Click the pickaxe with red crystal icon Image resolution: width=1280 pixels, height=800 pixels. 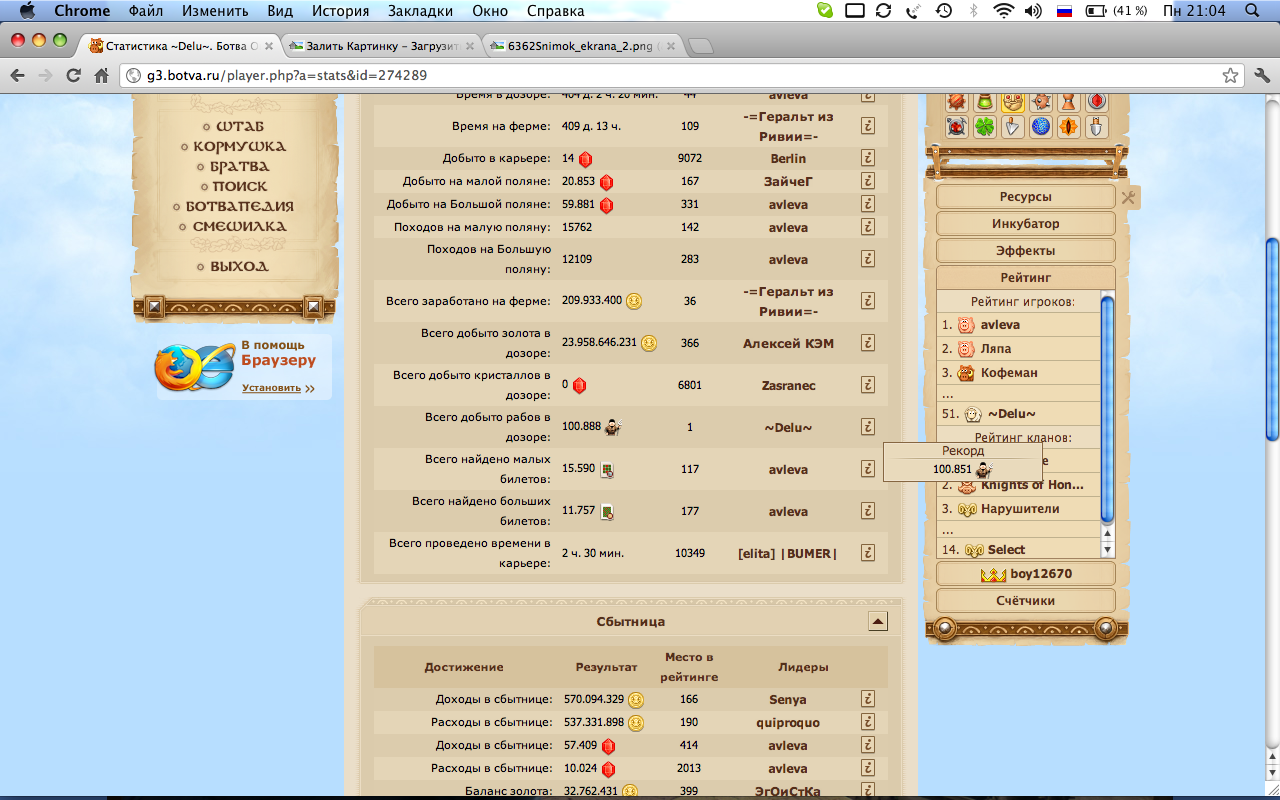click(x=957, y=127)
